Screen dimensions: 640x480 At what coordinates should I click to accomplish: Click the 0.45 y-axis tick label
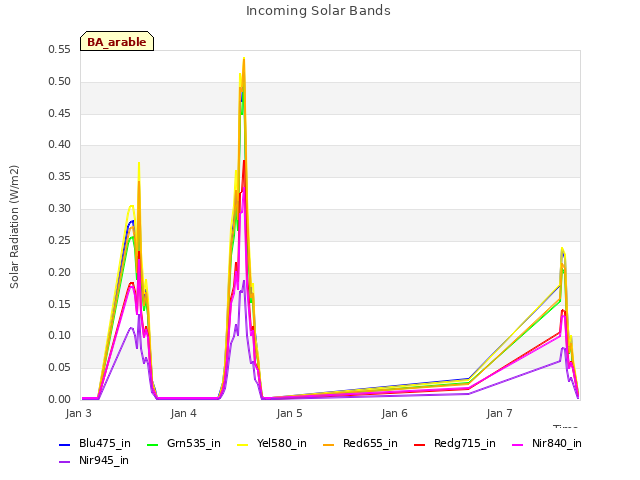click(x=60, y=113)
